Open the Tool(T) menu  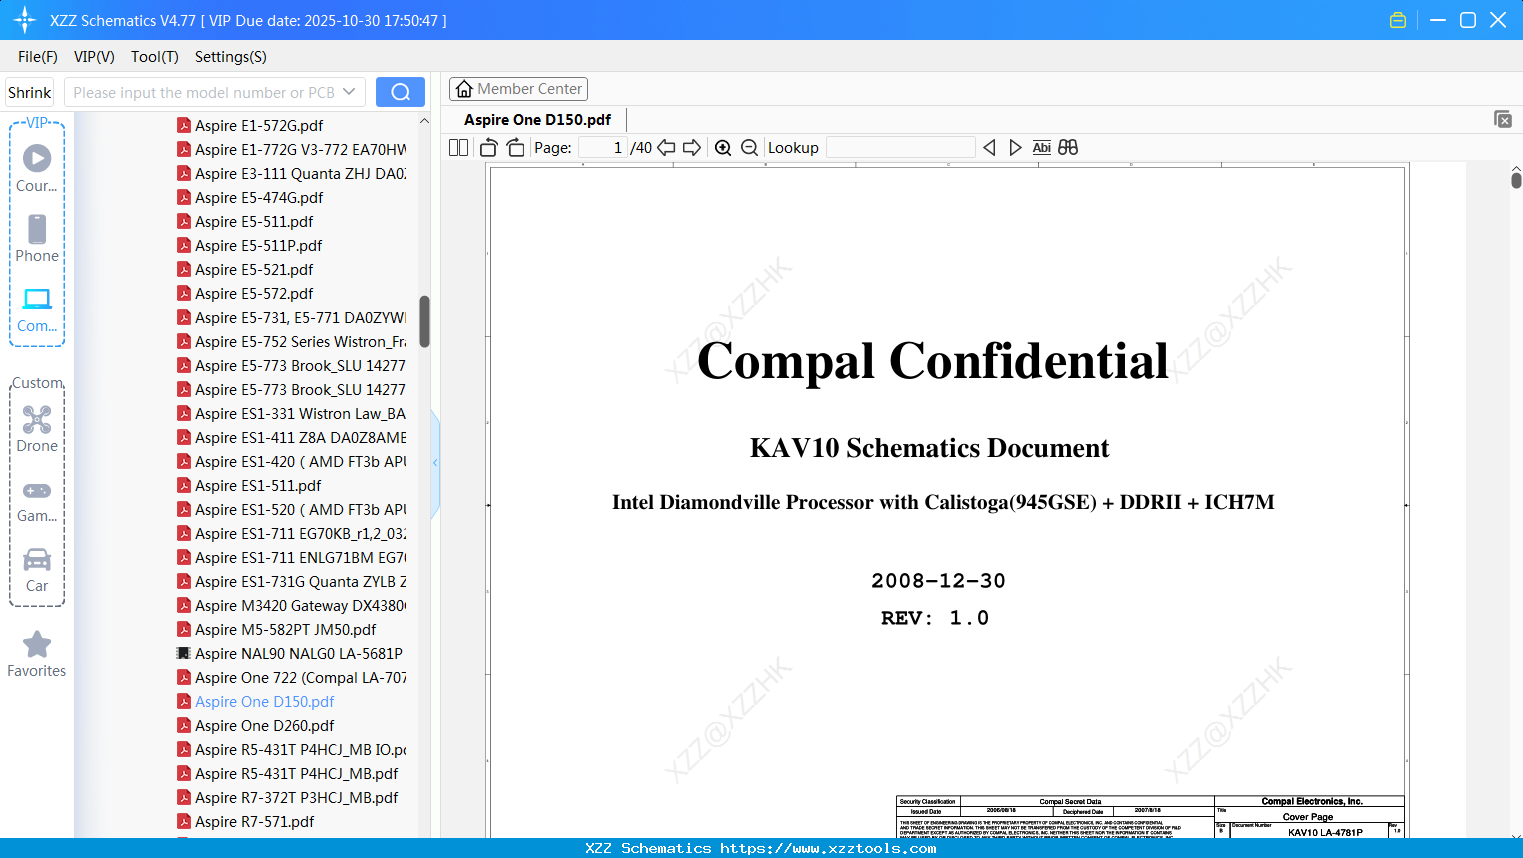[155, 57]
